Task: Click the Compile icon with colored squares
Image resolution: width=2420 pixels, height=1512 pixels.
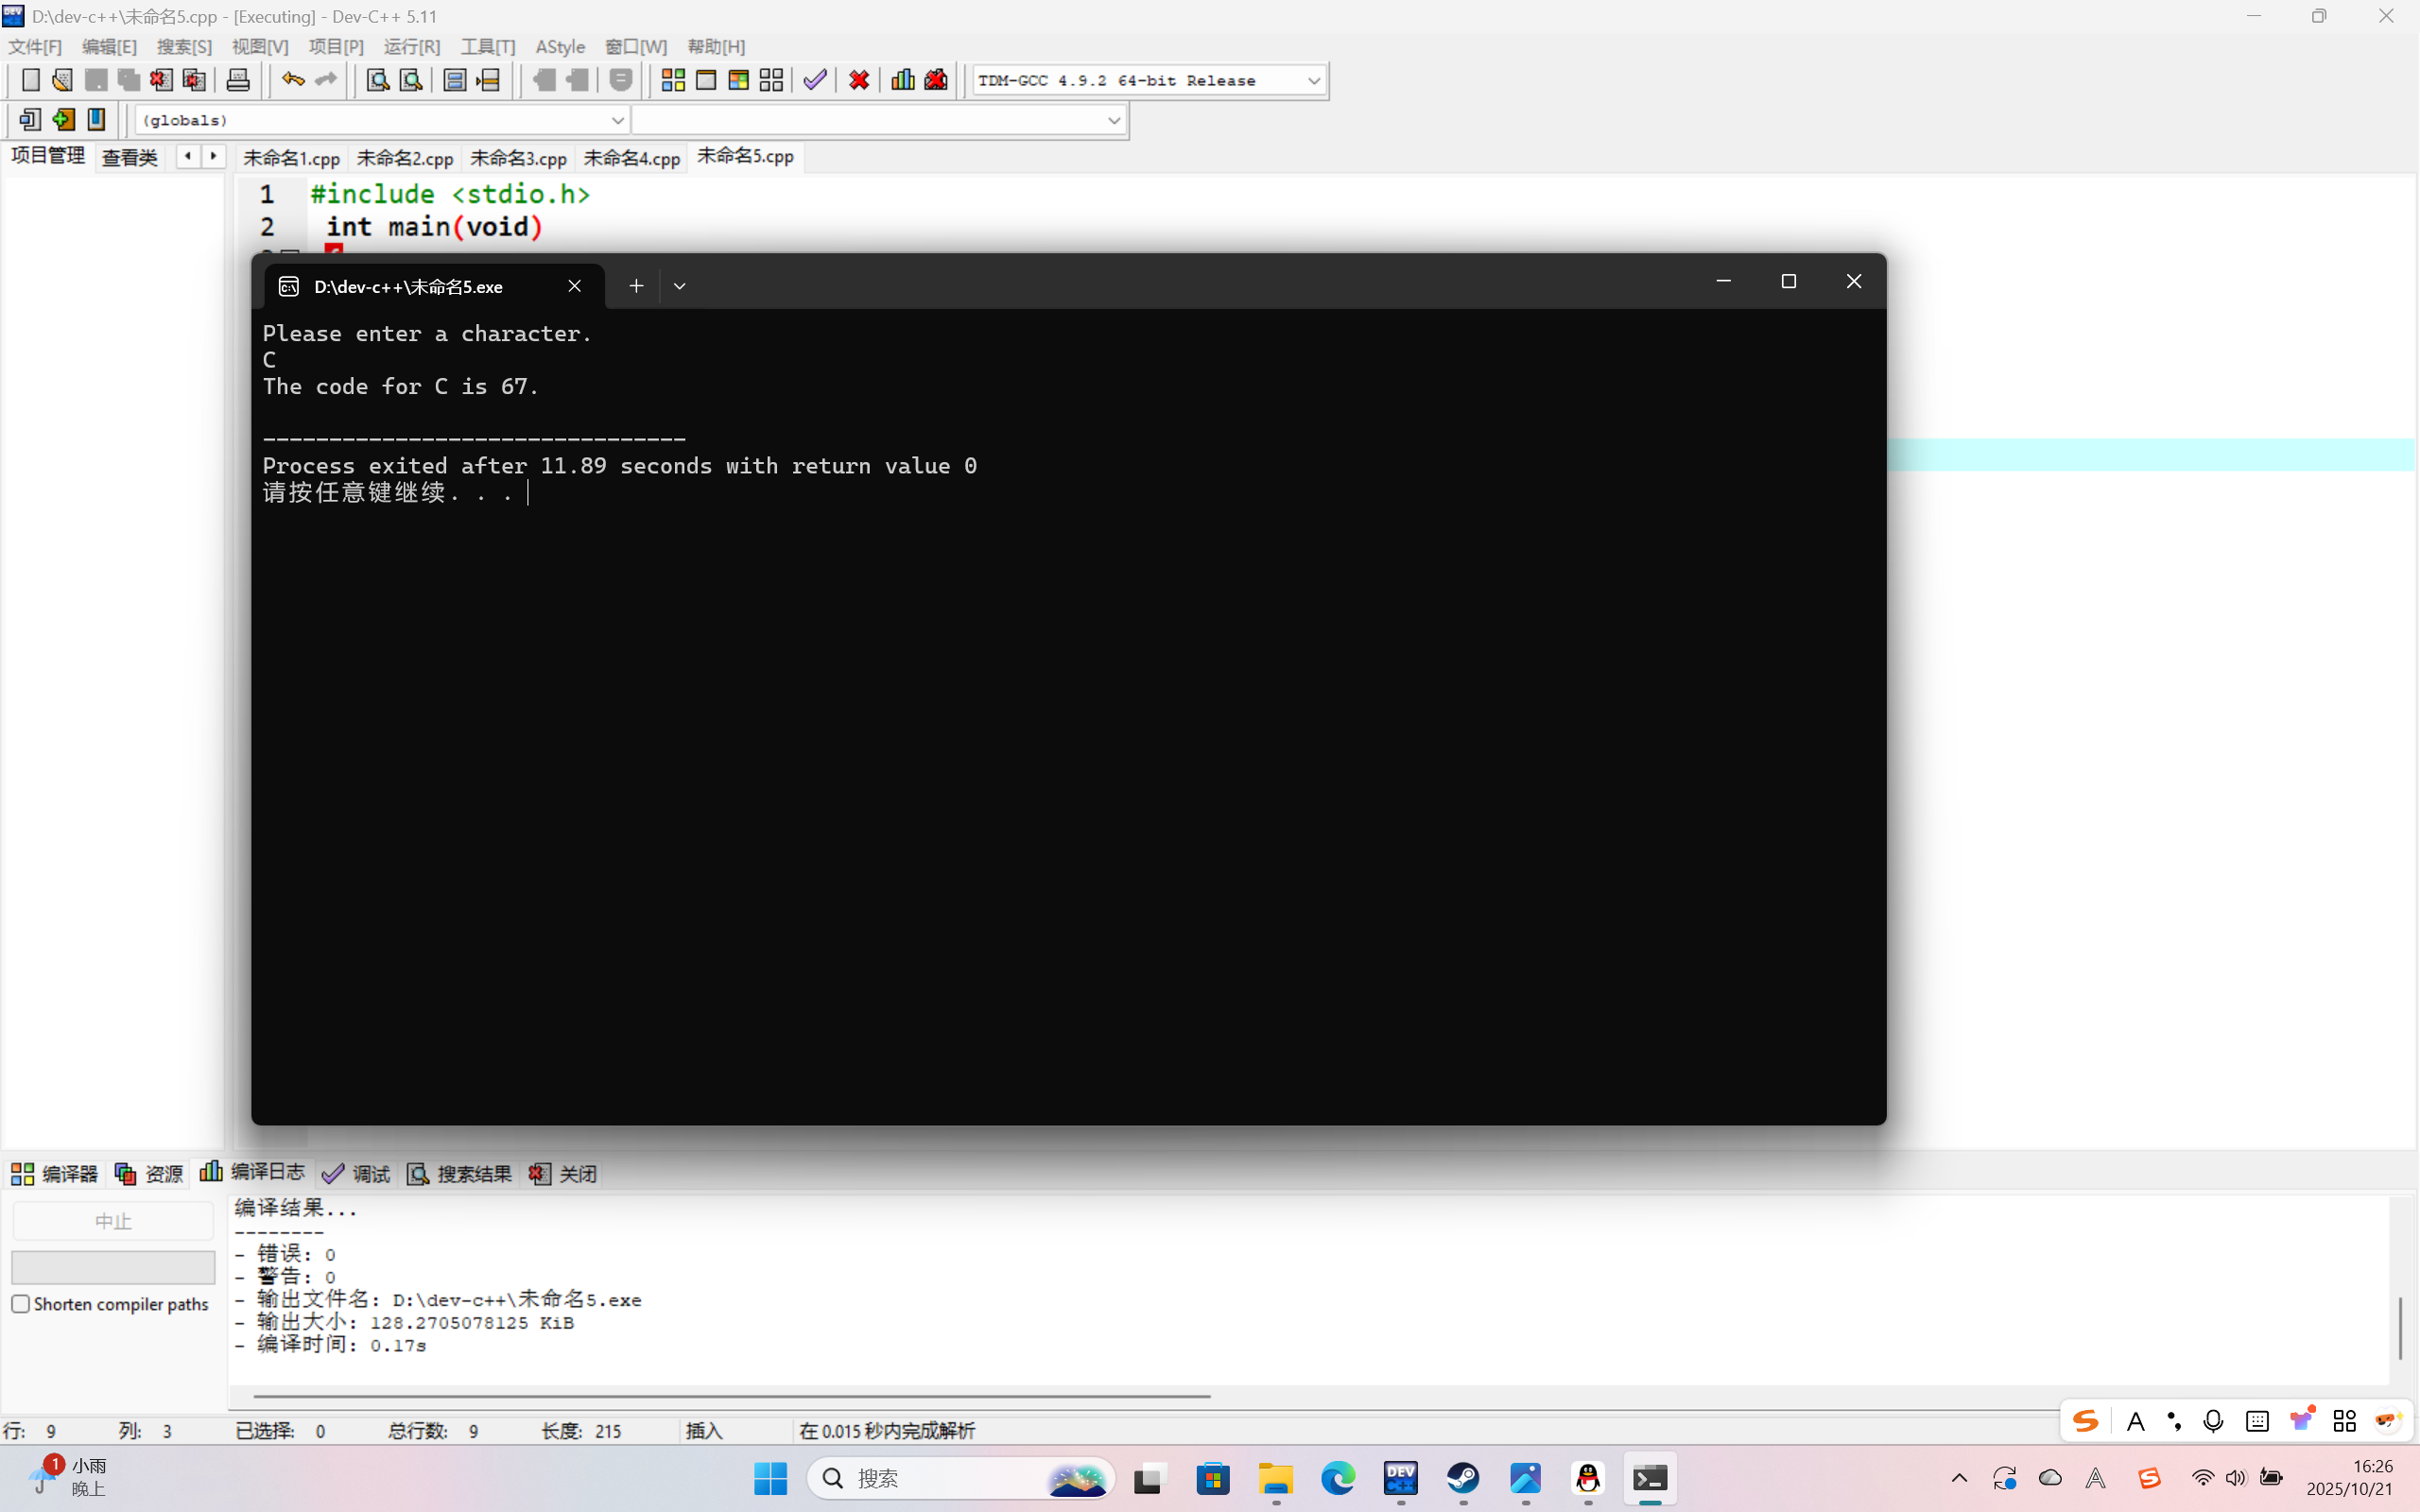Action: click(673, 80)
